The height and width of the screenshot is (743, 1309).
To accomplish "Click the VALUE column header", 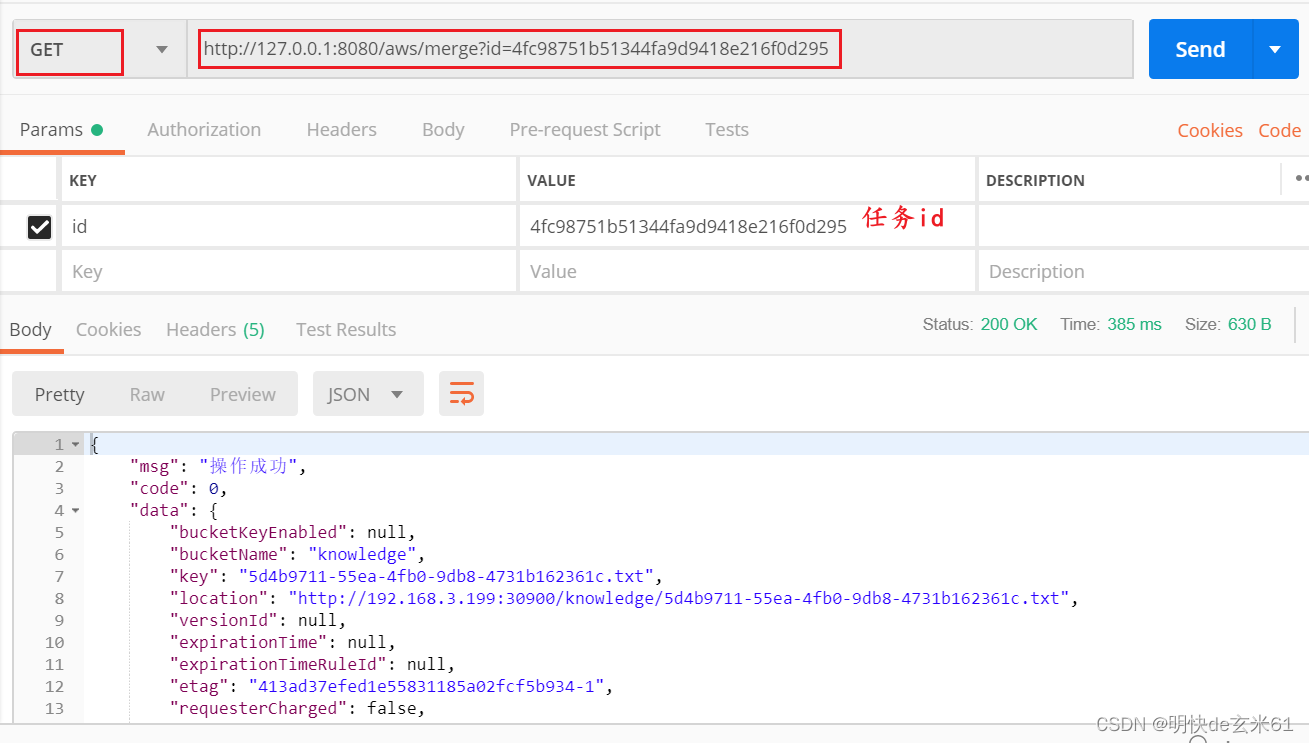I will (x=552, y=181).
